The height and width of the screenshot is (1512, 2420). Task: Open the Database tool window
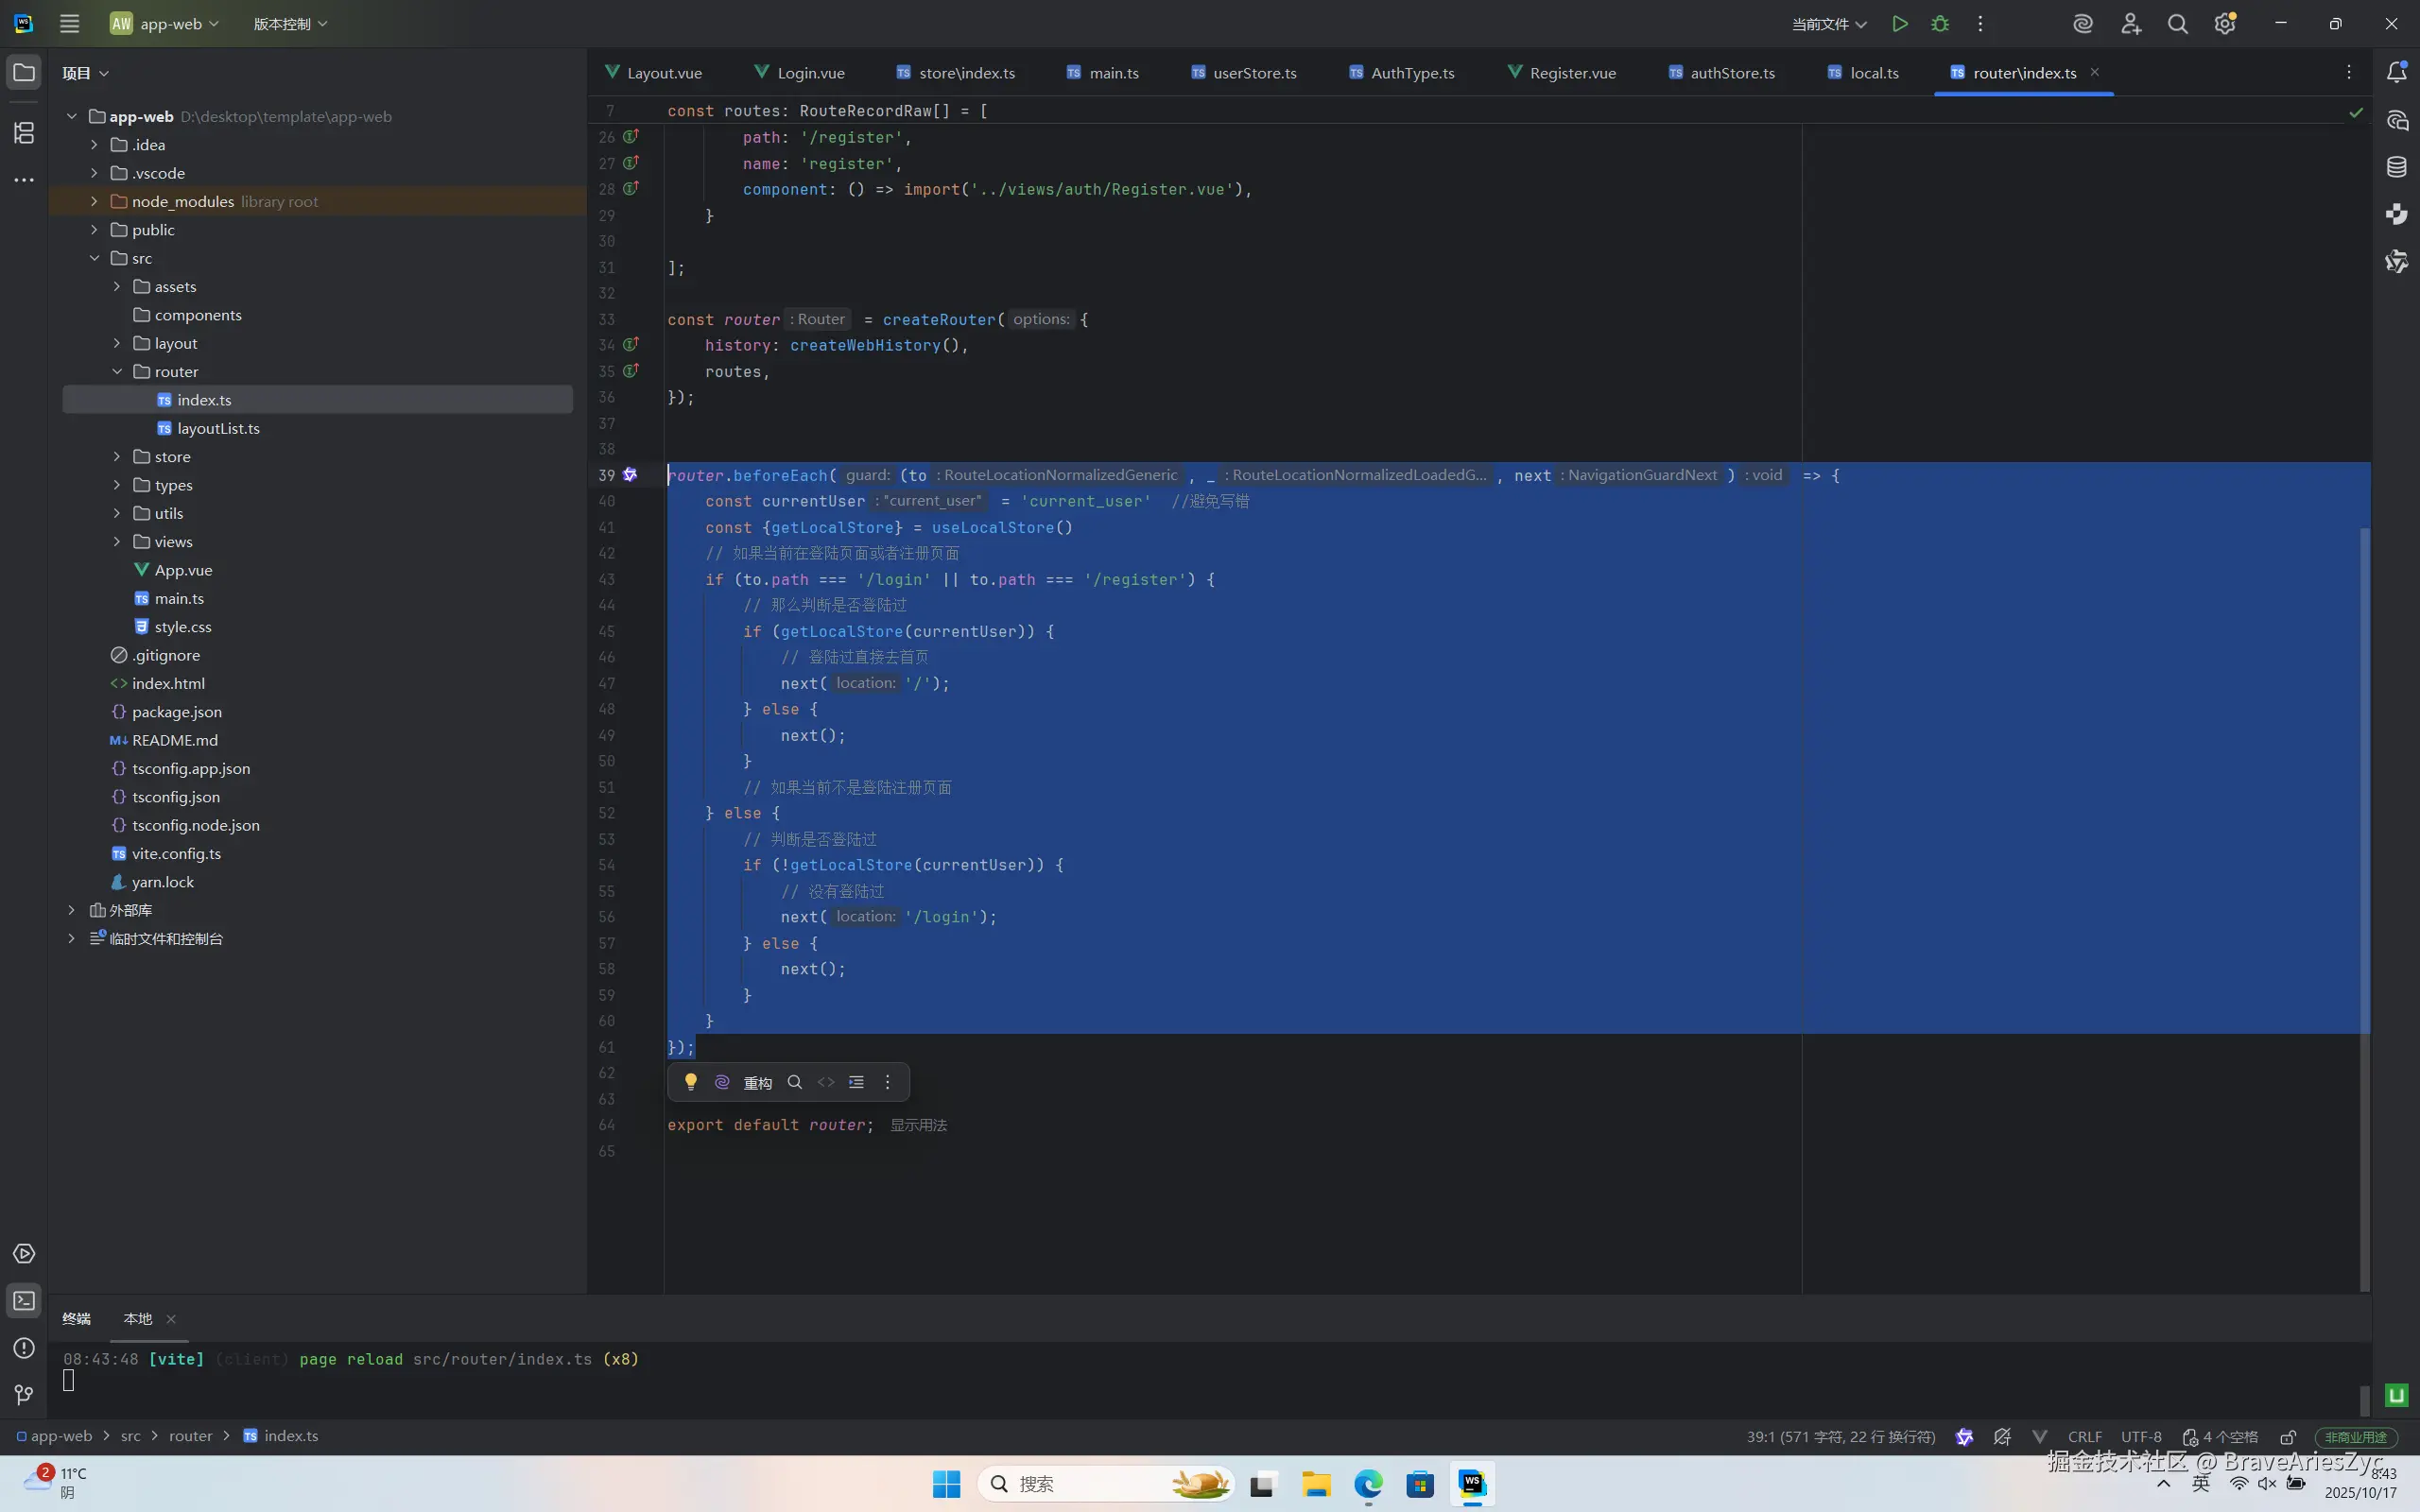pos(2396,167)
